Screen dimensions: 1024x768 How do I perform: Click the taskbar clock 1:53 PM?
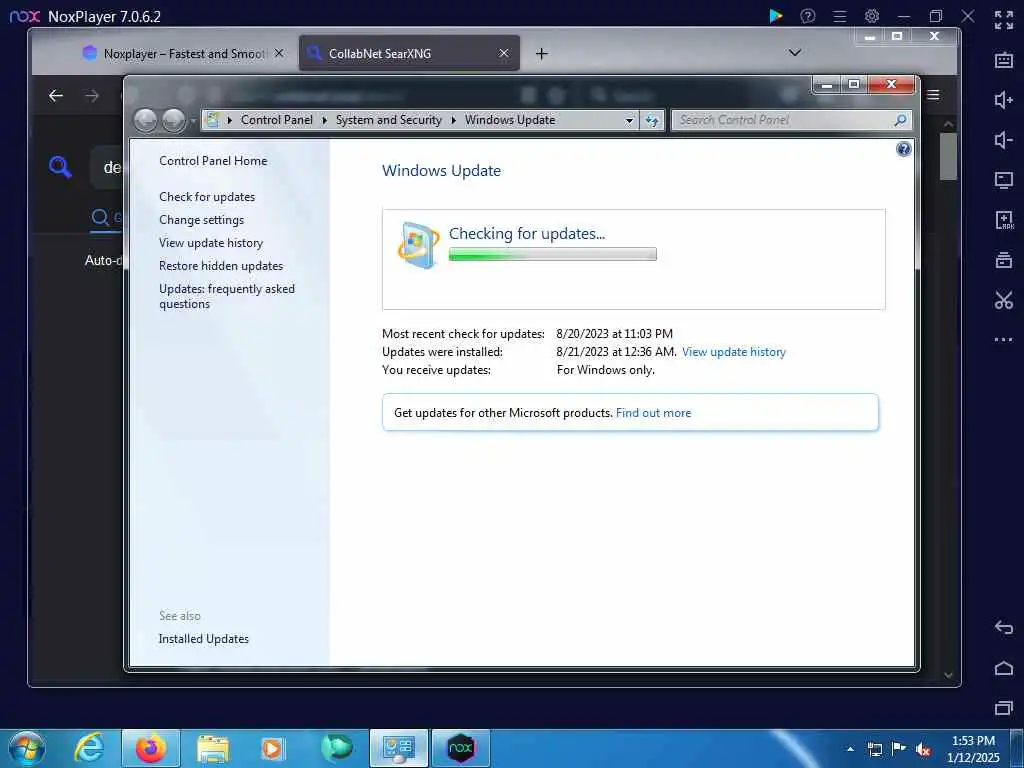tap(973, 741)
